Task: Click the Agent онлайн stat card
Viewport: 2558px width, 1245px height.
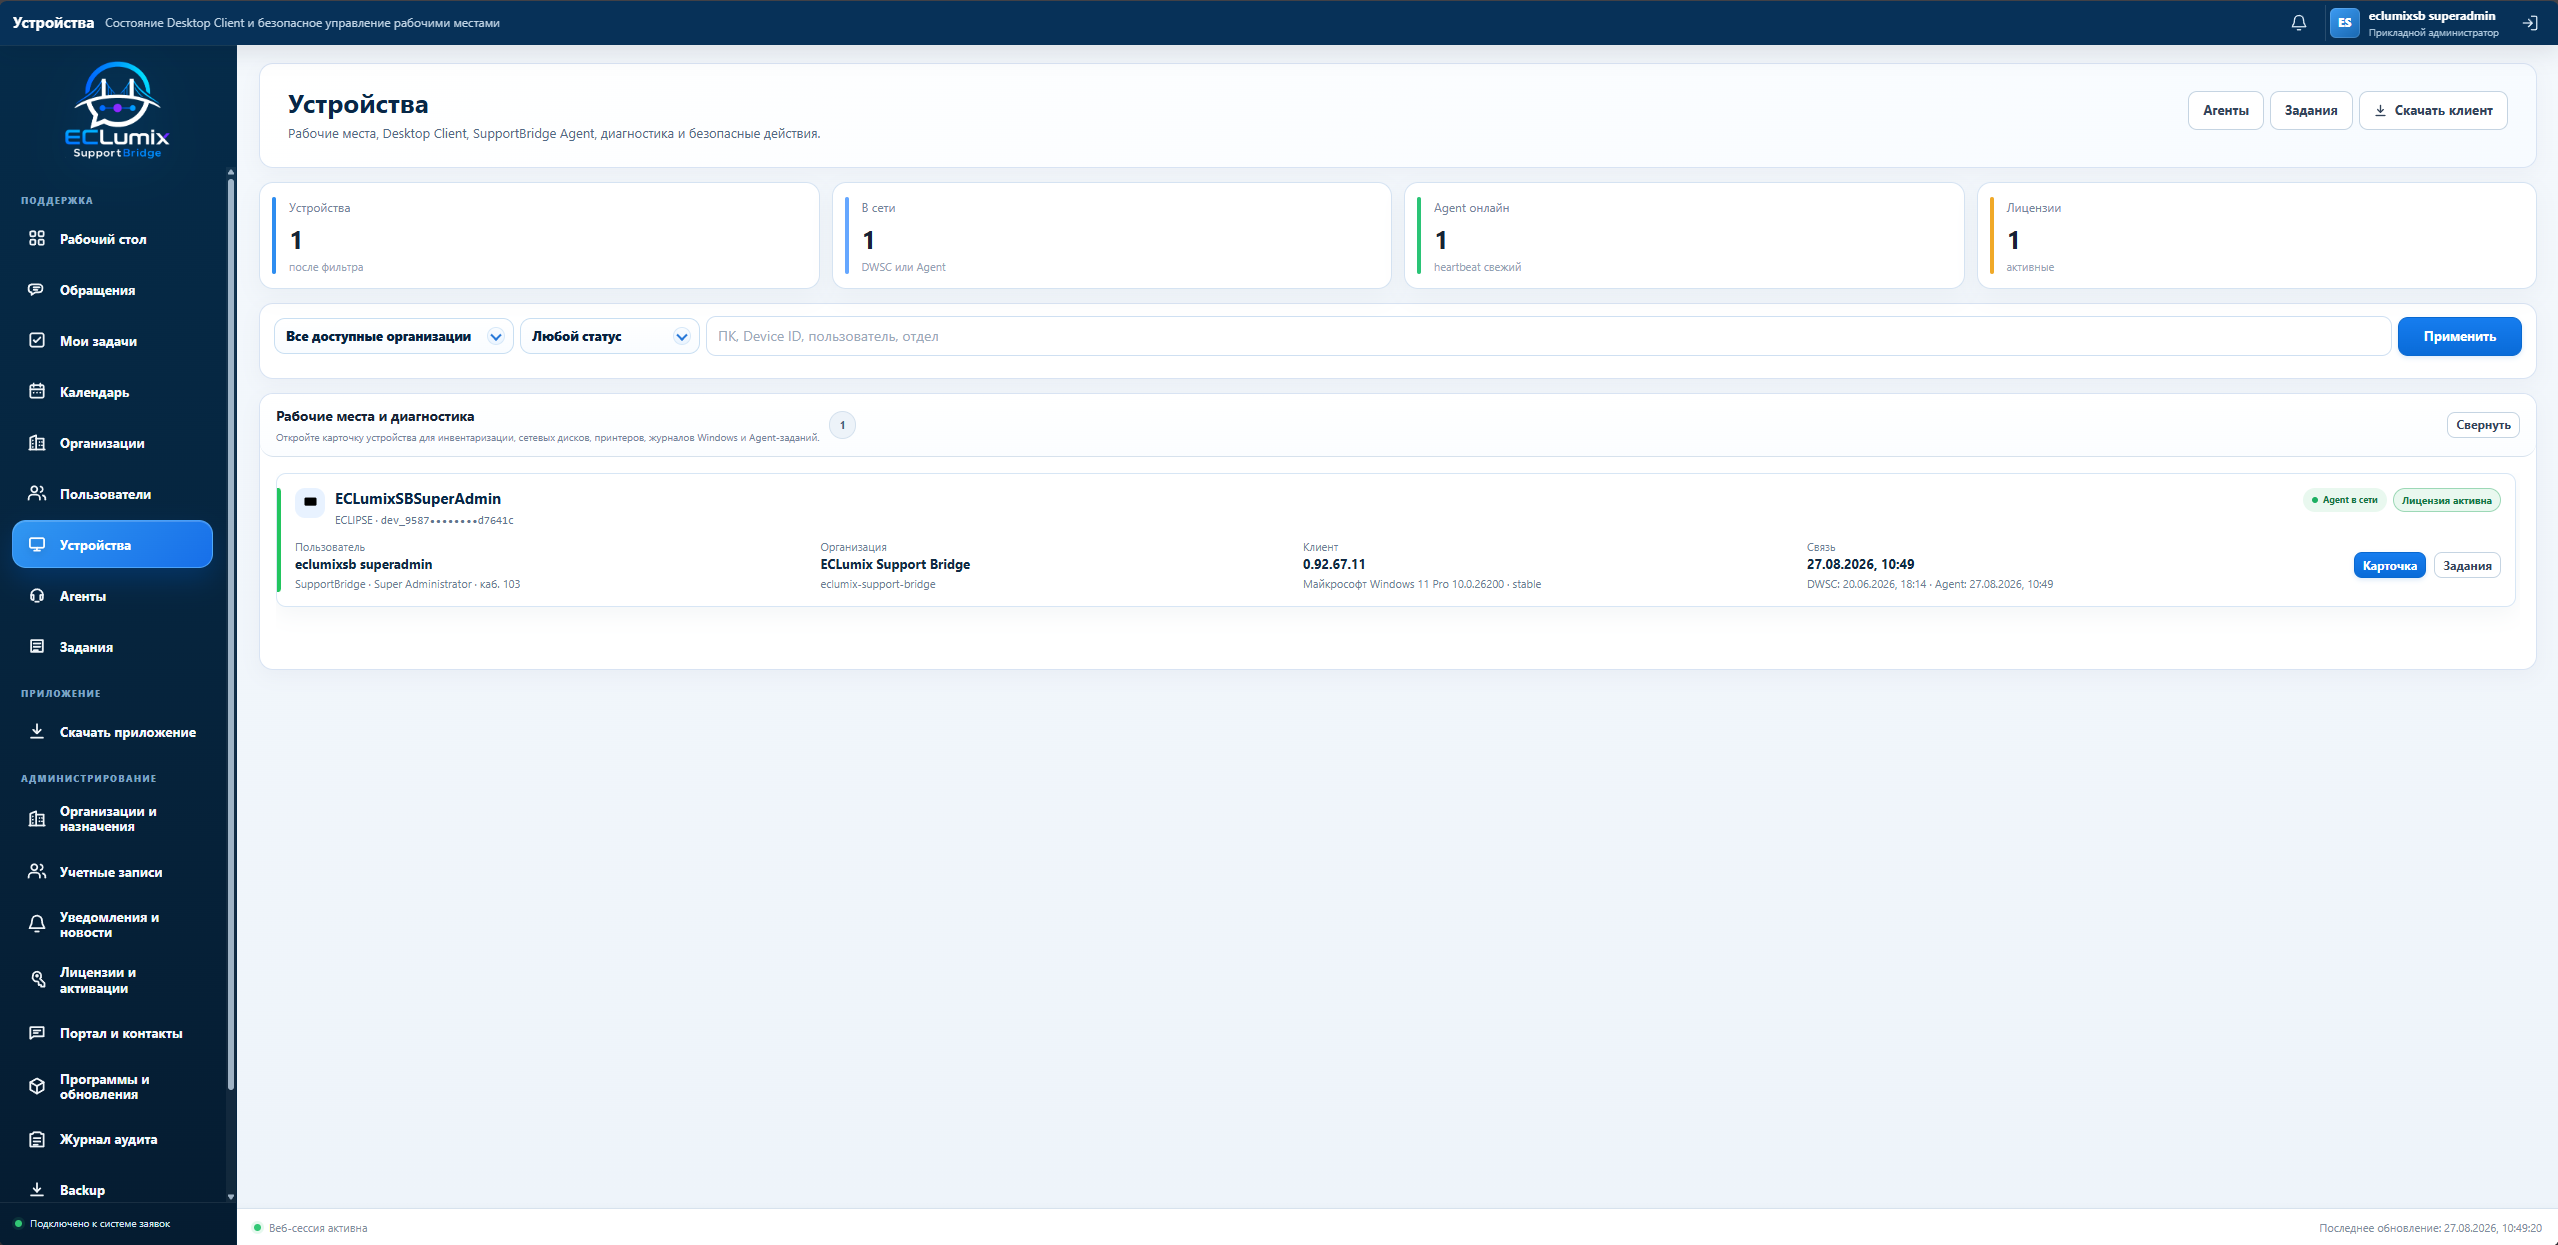Action: pos(1684,236)
